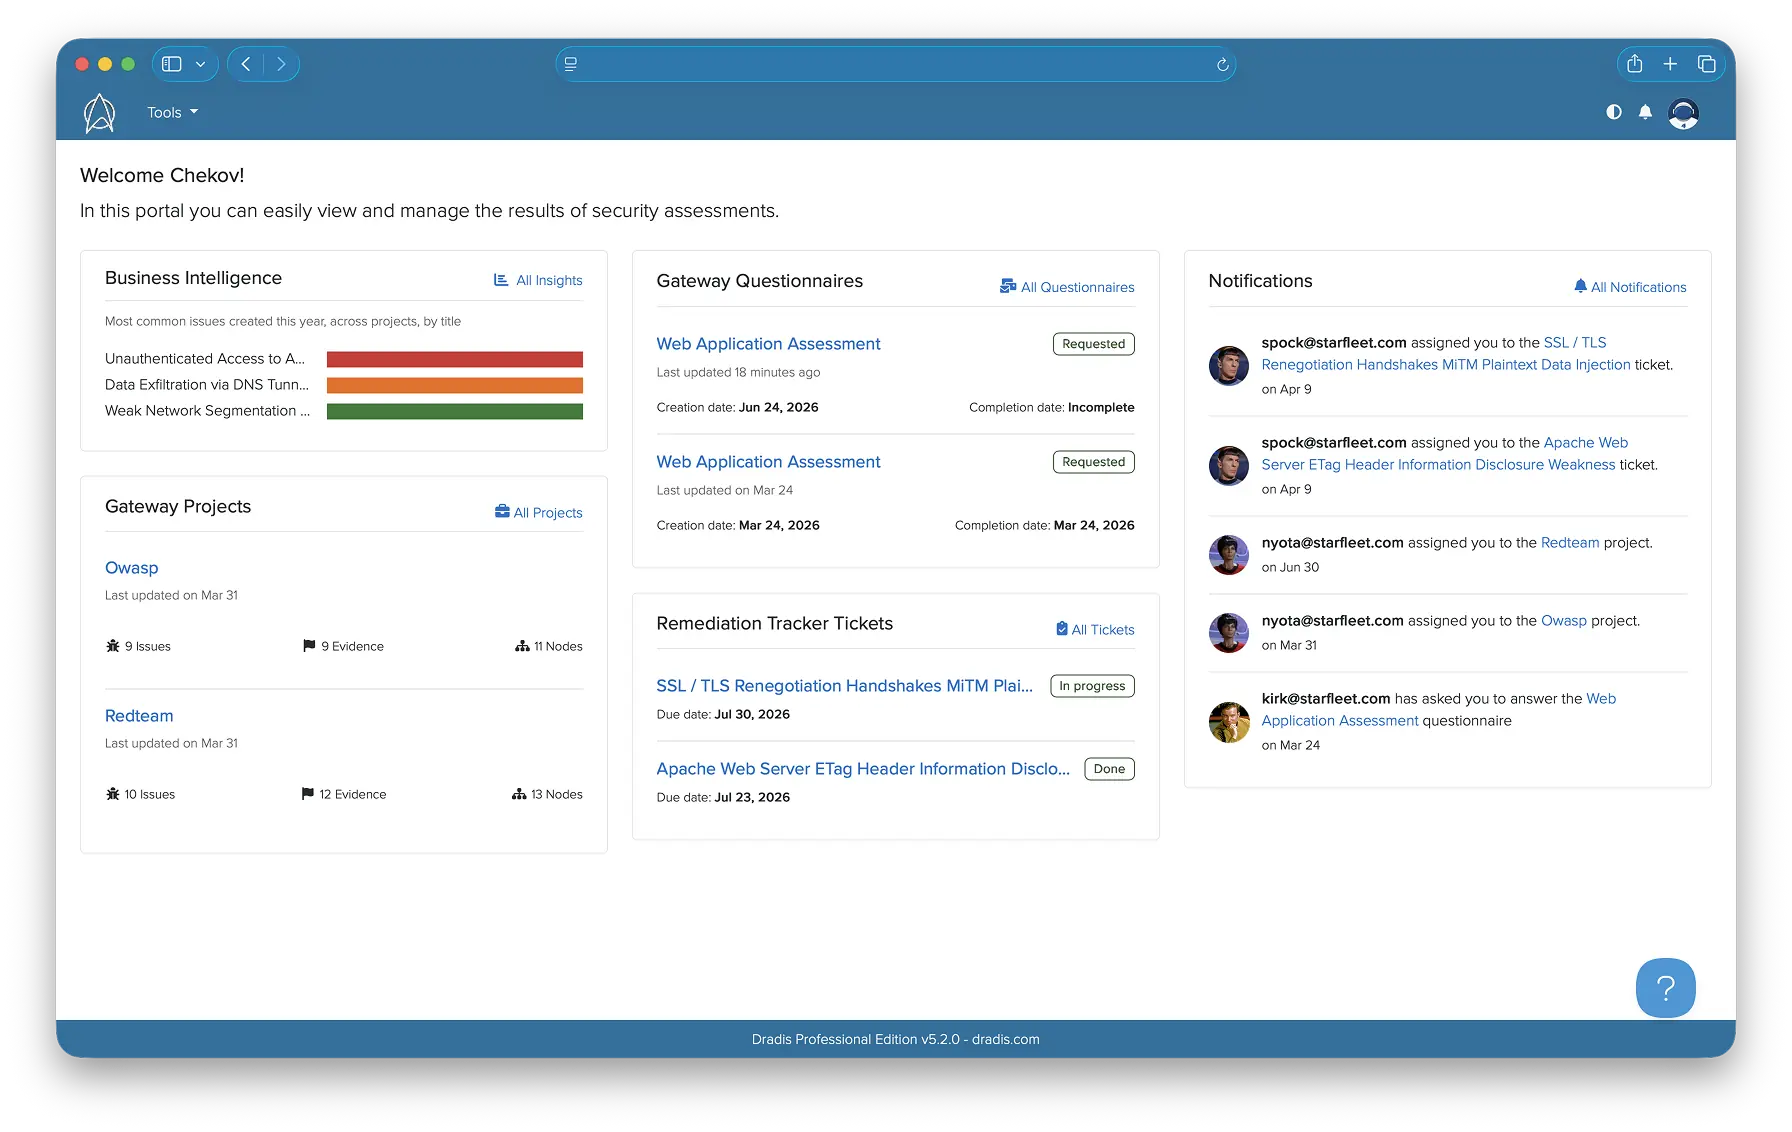Click kirk's avatar in notifications
The width and height of the screenshot is (1792, 1132).
(1229, 722)
